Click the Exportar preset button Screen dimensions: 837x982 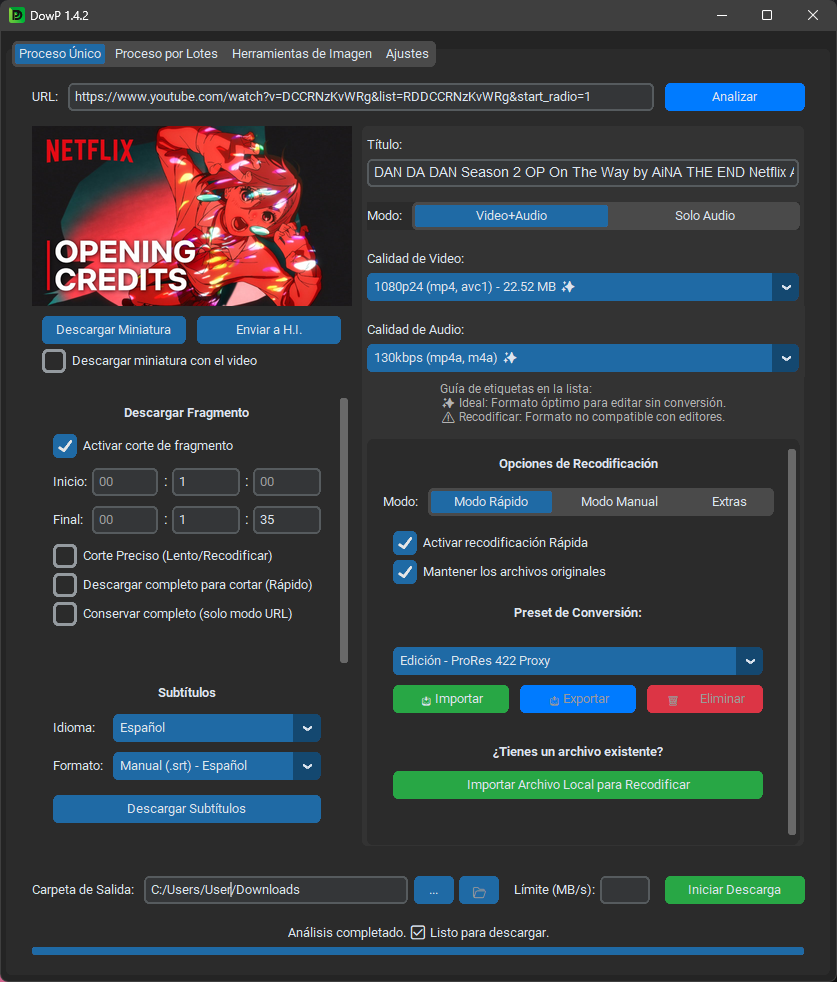578,700
